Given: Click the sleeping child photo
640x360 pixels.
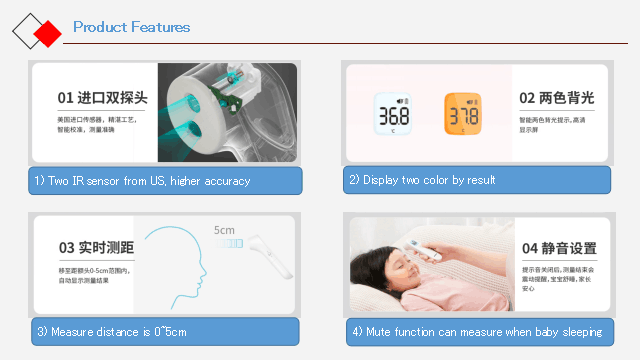Looking at the screenshot, I should [432, 264].
